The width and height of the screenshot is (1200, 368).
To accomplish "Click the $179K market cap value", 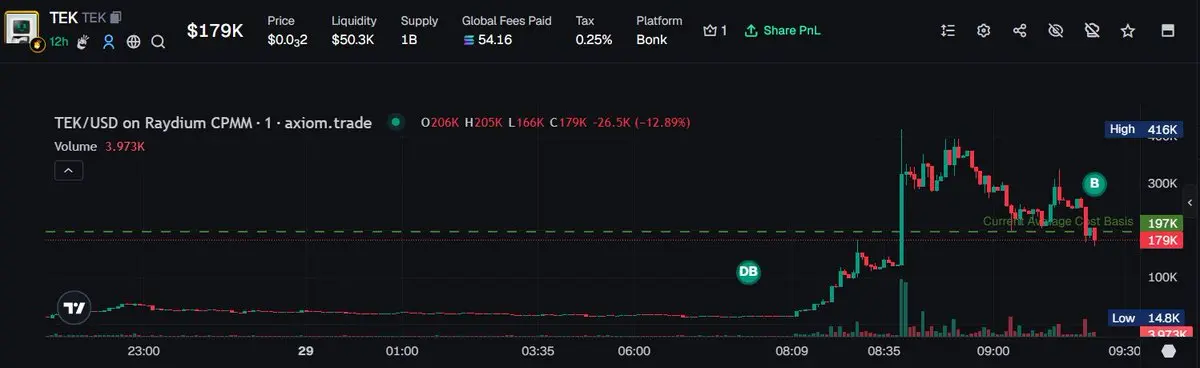I will pyautogui.click(x=215, y=31).
